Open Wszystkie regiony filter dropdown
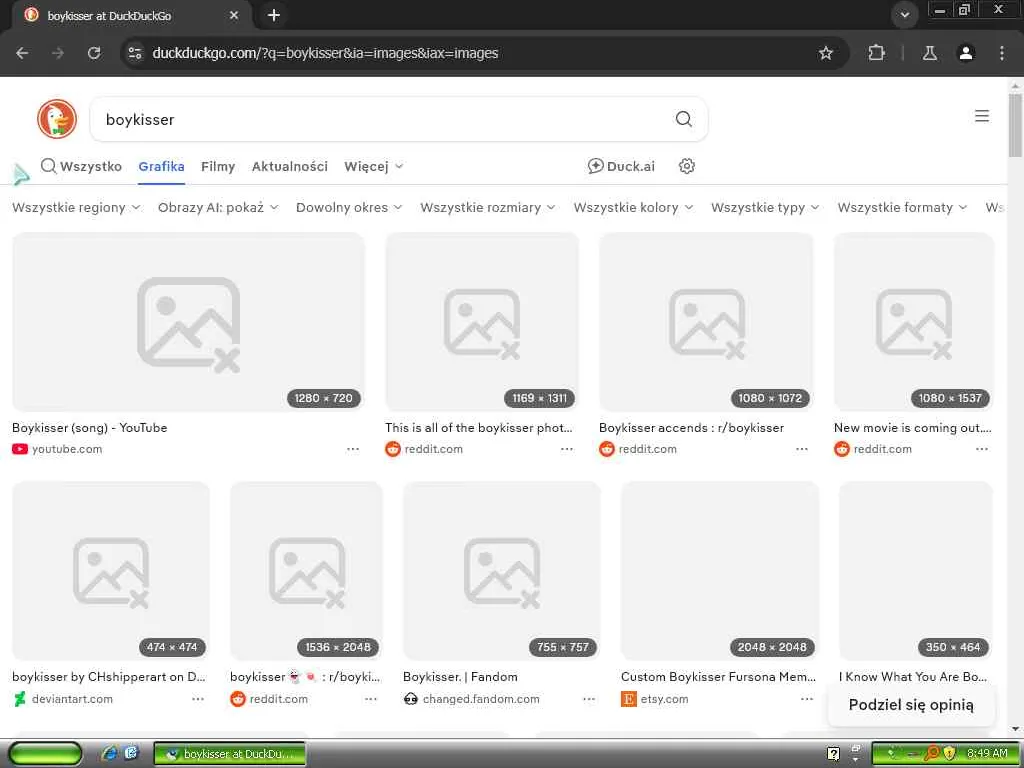1024x768 pixels. (x=76, y=207)
